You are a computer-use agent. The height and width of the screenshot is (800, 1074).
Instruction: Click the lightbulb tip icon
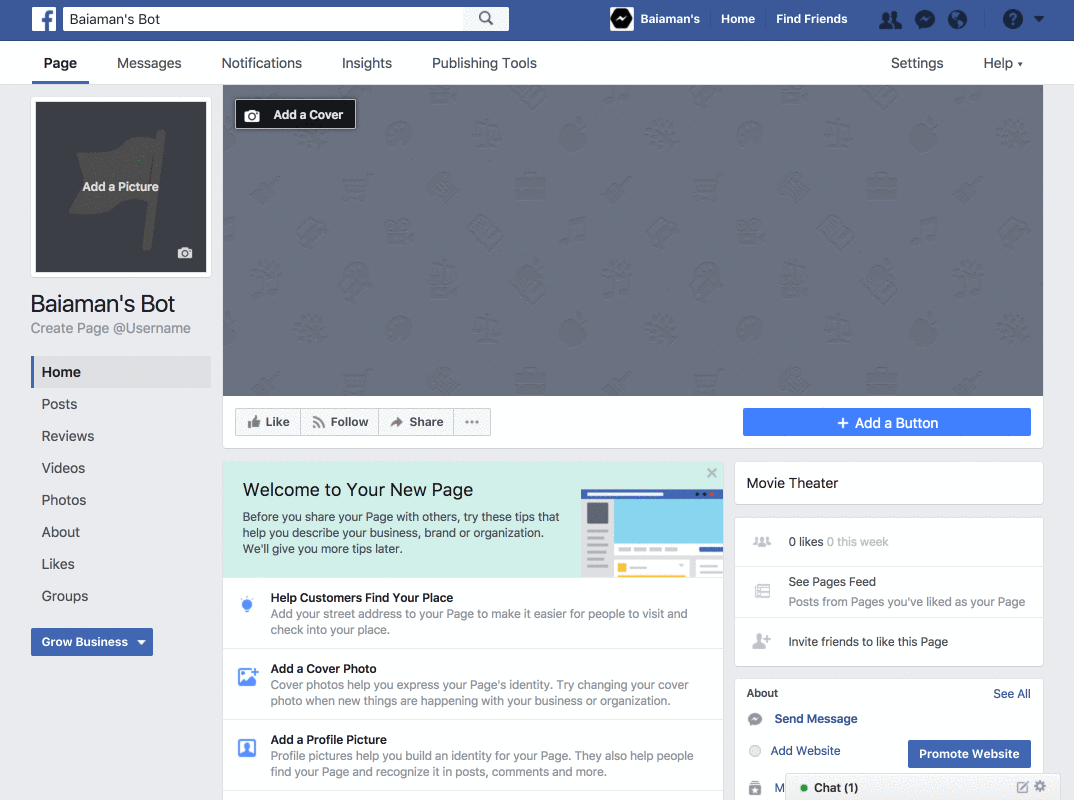click(x=247, y=604)
